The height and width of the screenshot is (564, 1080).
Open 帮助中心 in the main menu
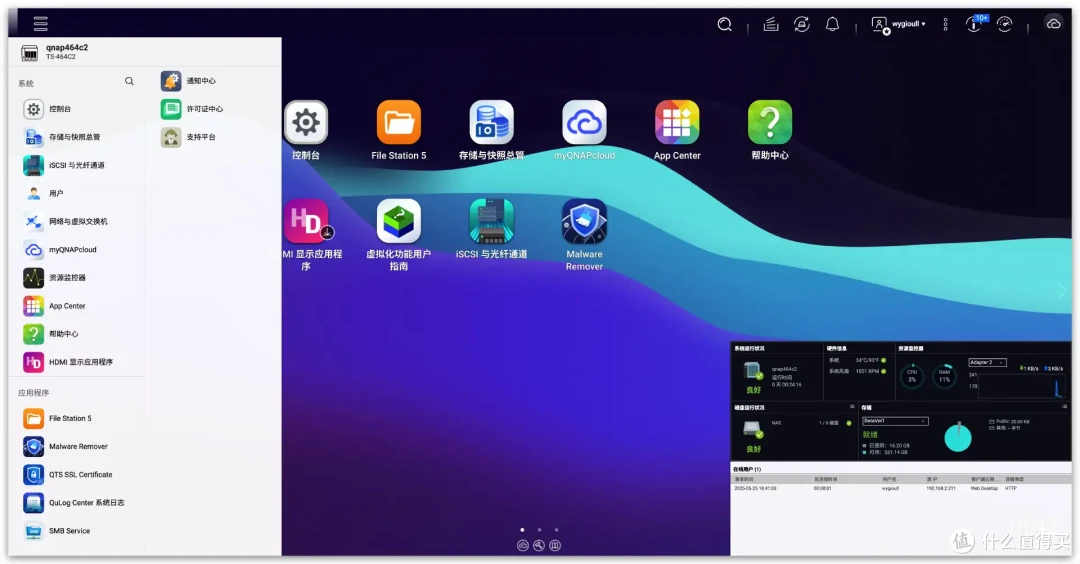tap(51, 334)
